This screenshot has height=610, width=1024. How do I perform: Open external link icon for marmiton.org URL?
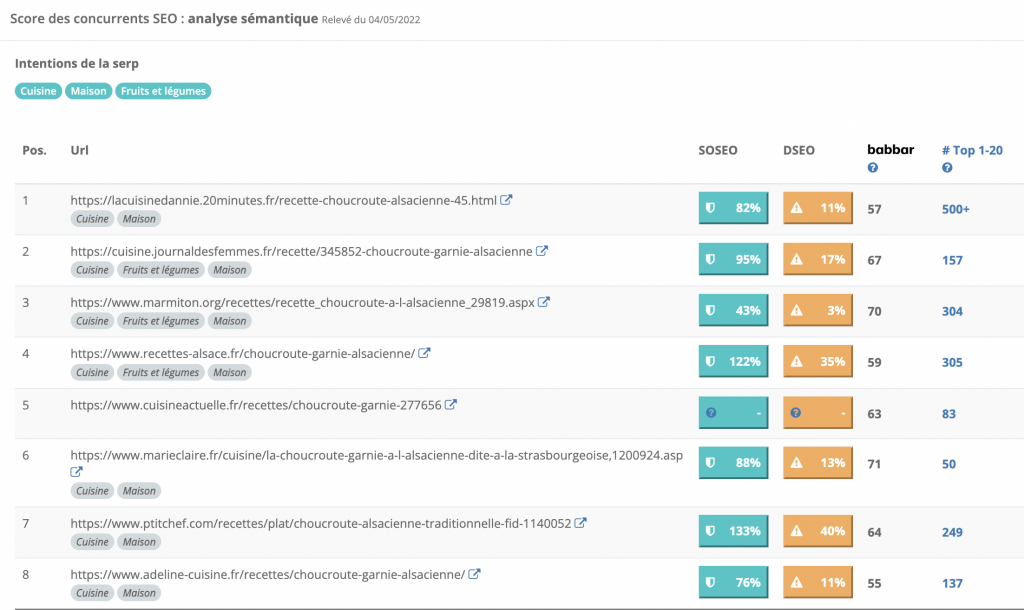click(544, 302)
